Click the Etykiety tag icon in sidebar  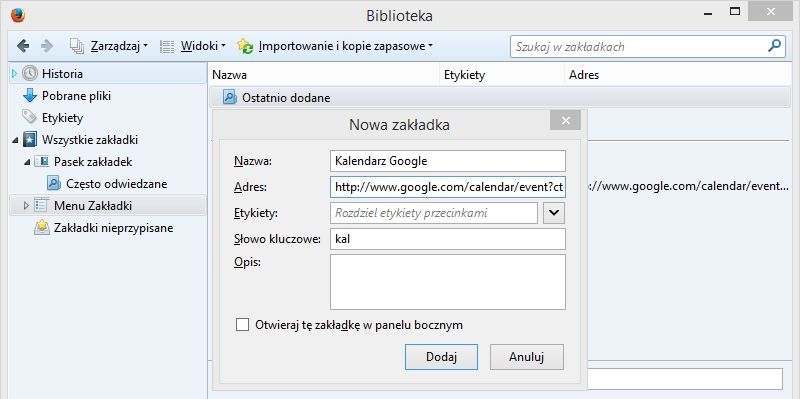(30, 117)
